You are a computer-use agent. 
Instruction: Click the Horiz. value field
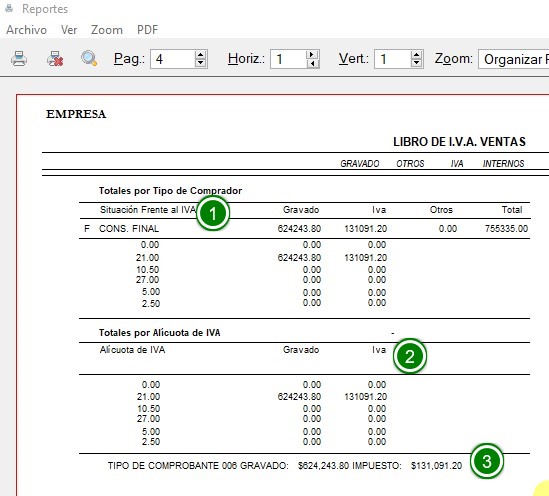point(288,59)
